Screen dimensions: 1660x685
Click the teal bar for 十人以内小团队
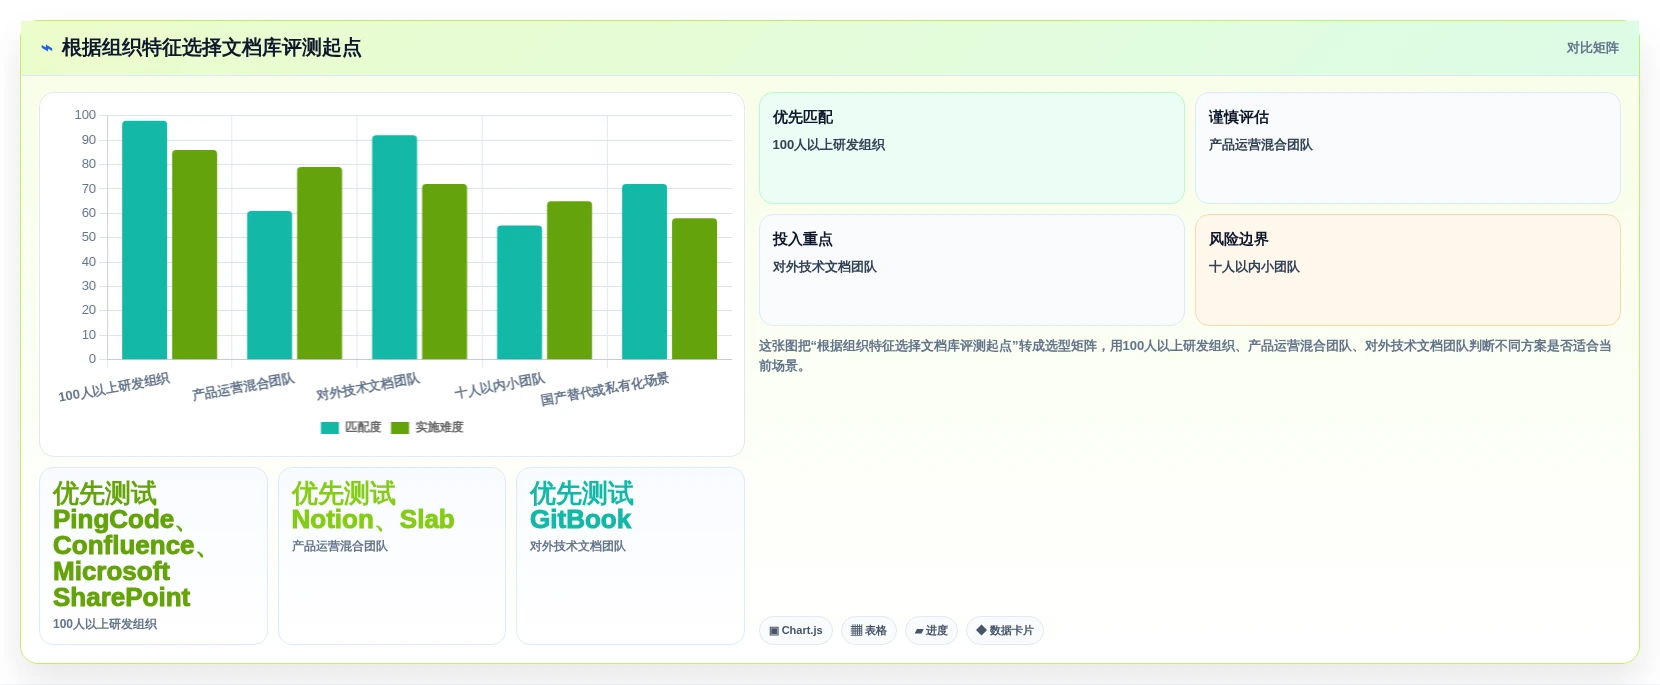[x=520, y=292]
